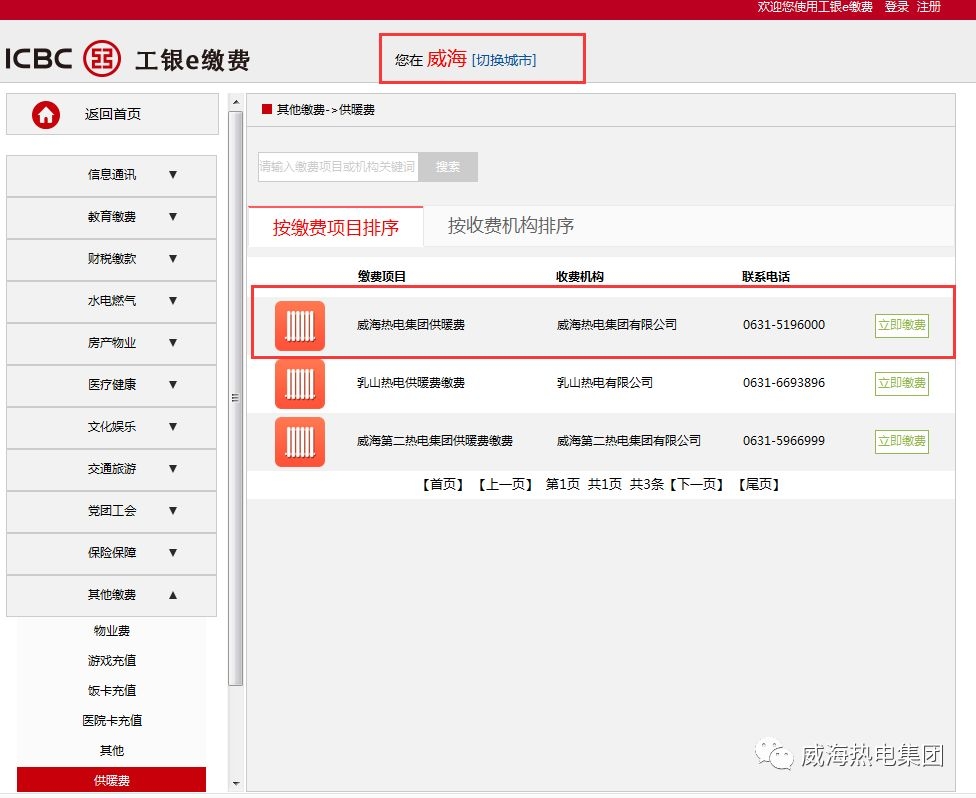The width and height of the screenshot is (976, 798).
Task: Click the radiator icon for 威海第二热电集团供暖费缴费
Action: click(x=301, y=442)
